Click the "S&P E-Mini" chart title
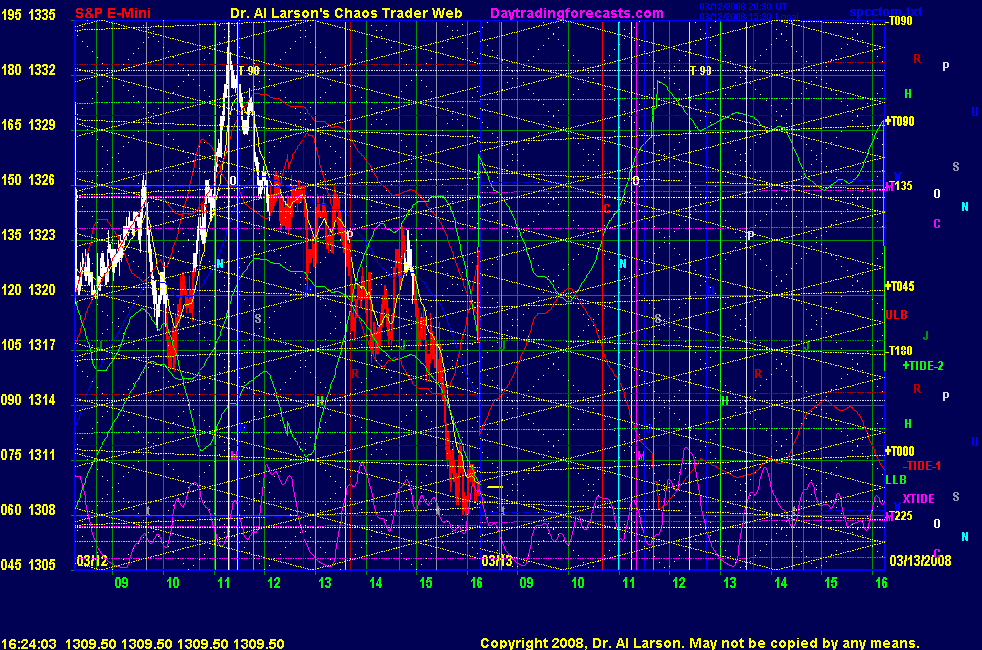The height and width of the screenshot is (650, 982). point(113,13)
